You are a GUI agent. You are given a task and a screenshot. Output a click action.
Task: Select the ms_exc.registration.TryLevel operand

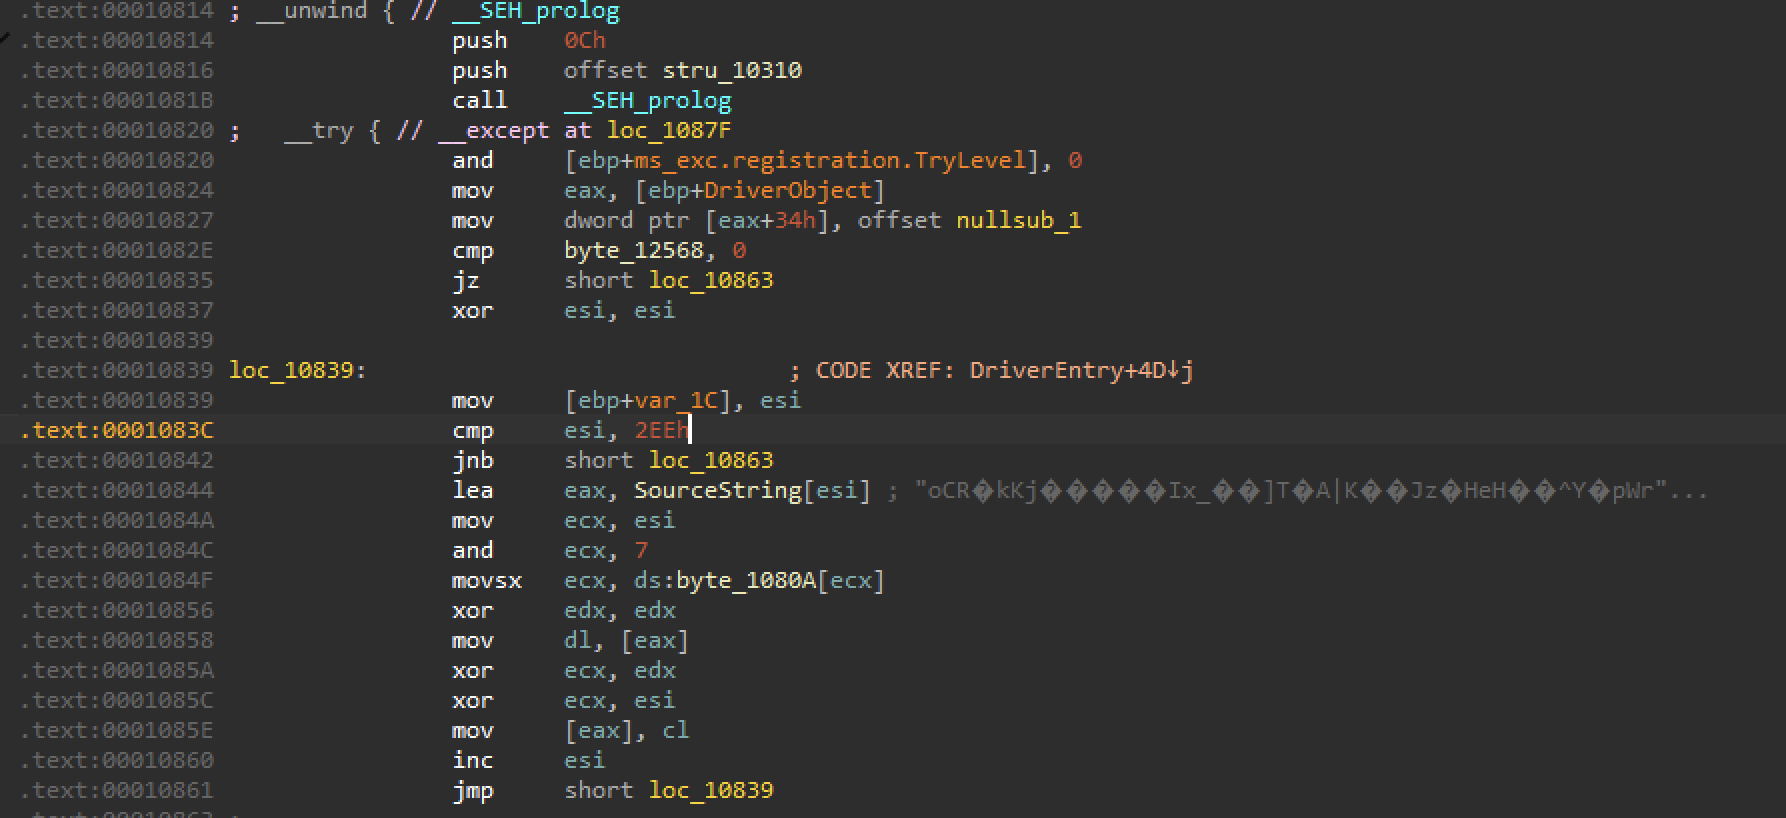[x=831, y=160]
